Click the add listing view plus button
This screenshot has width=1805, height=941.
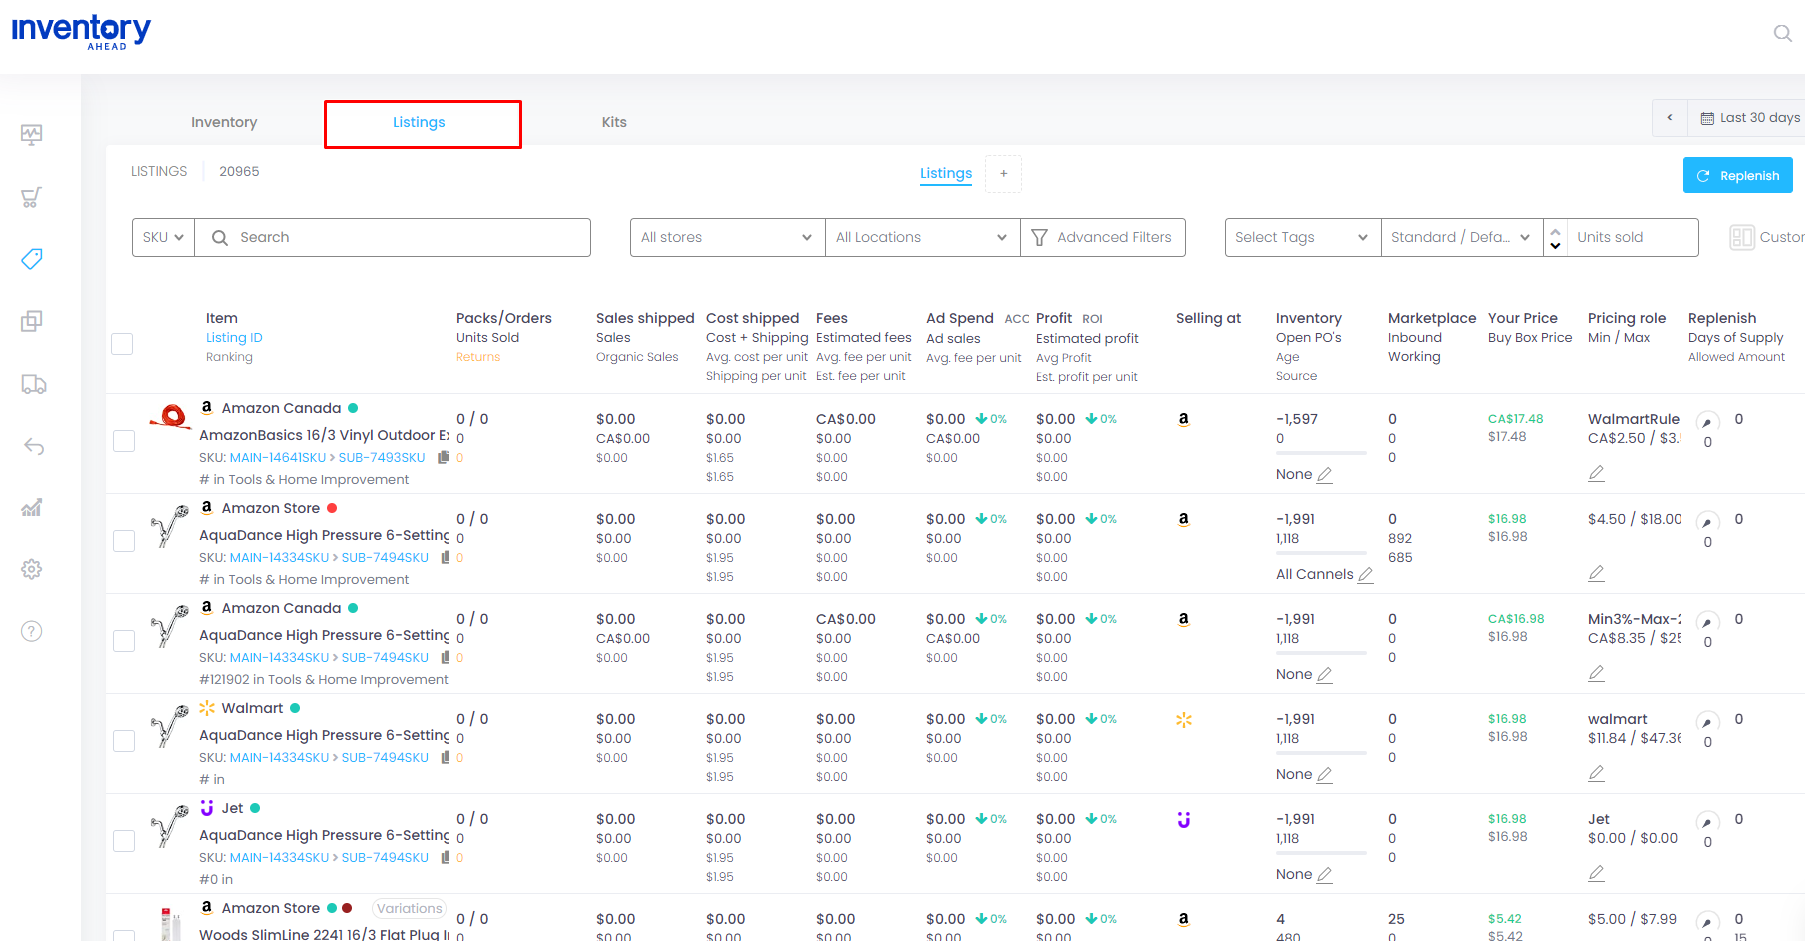click(1003, 174)
